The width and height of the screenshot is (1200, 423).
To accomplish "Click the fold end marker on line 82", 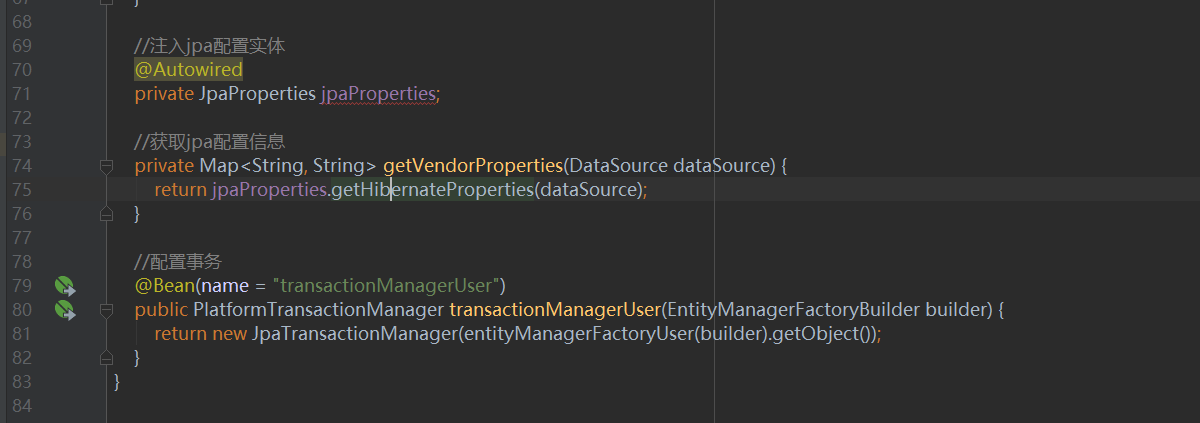I will 106,358.
